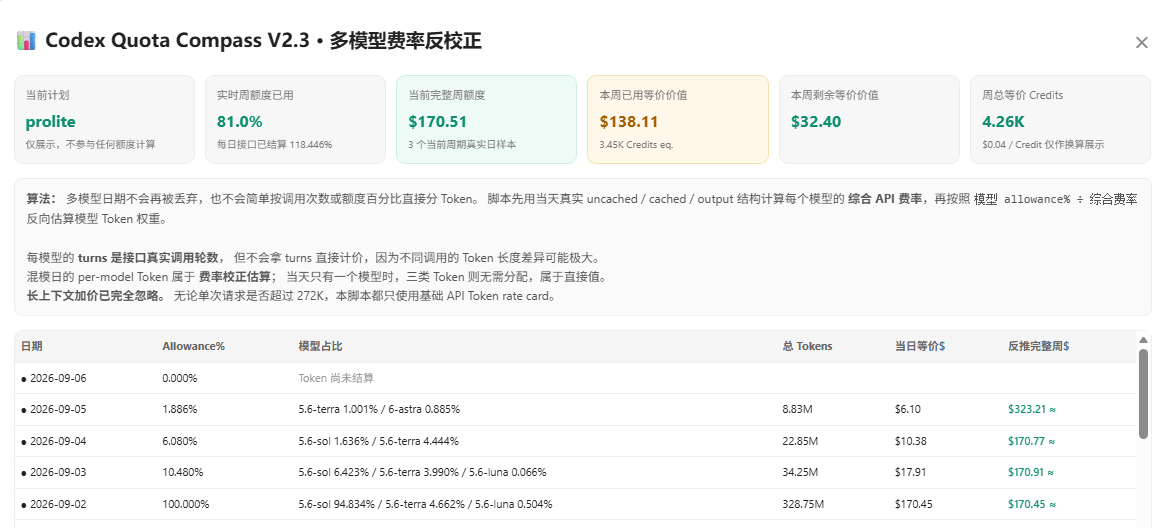Image resolution: width=1159 pixels, height=528 pixels.
Task: Open the 实时周额度已用 81.0% card
Action: click(296, 119)
